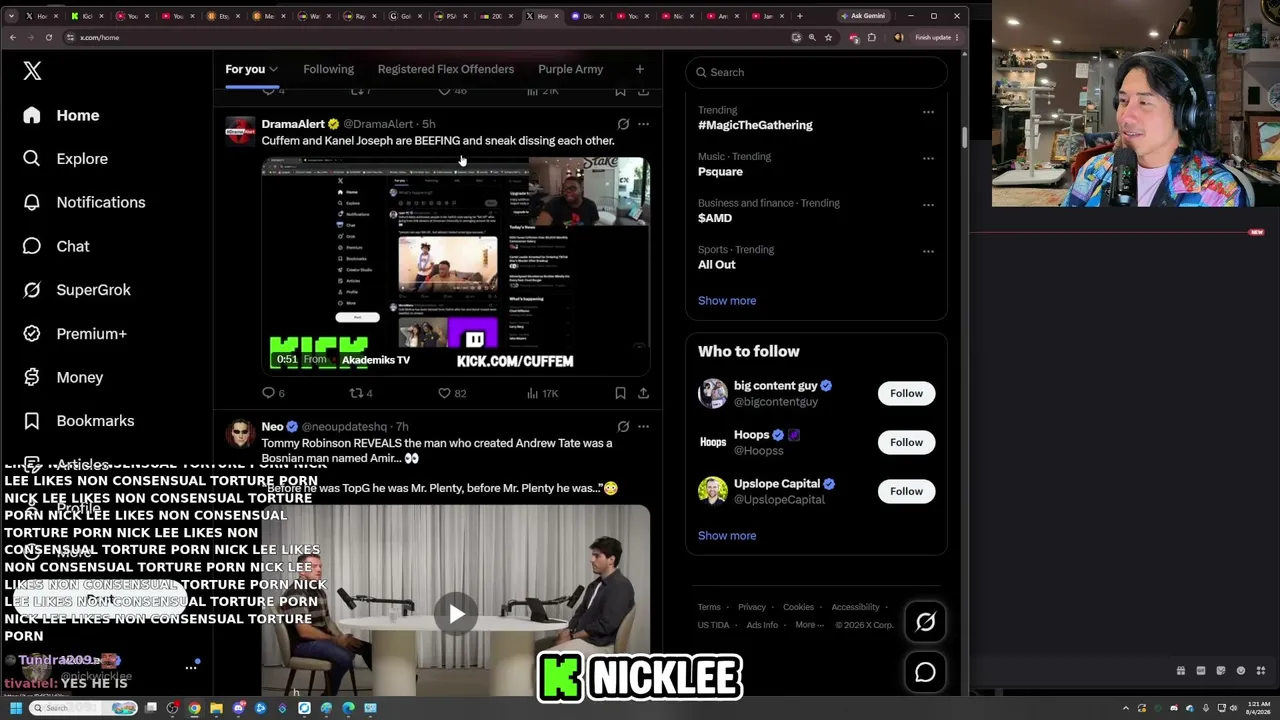Viewport: 1280px width, 720px height.
Task: Switch to the Purple Army tab
Action: (x=571, y=69)
